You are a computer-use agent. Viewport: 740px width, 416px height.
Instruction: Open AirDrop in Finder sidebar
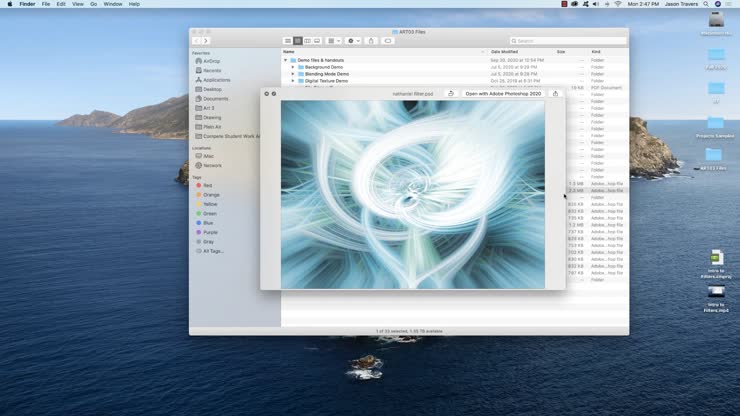[208, 61]
